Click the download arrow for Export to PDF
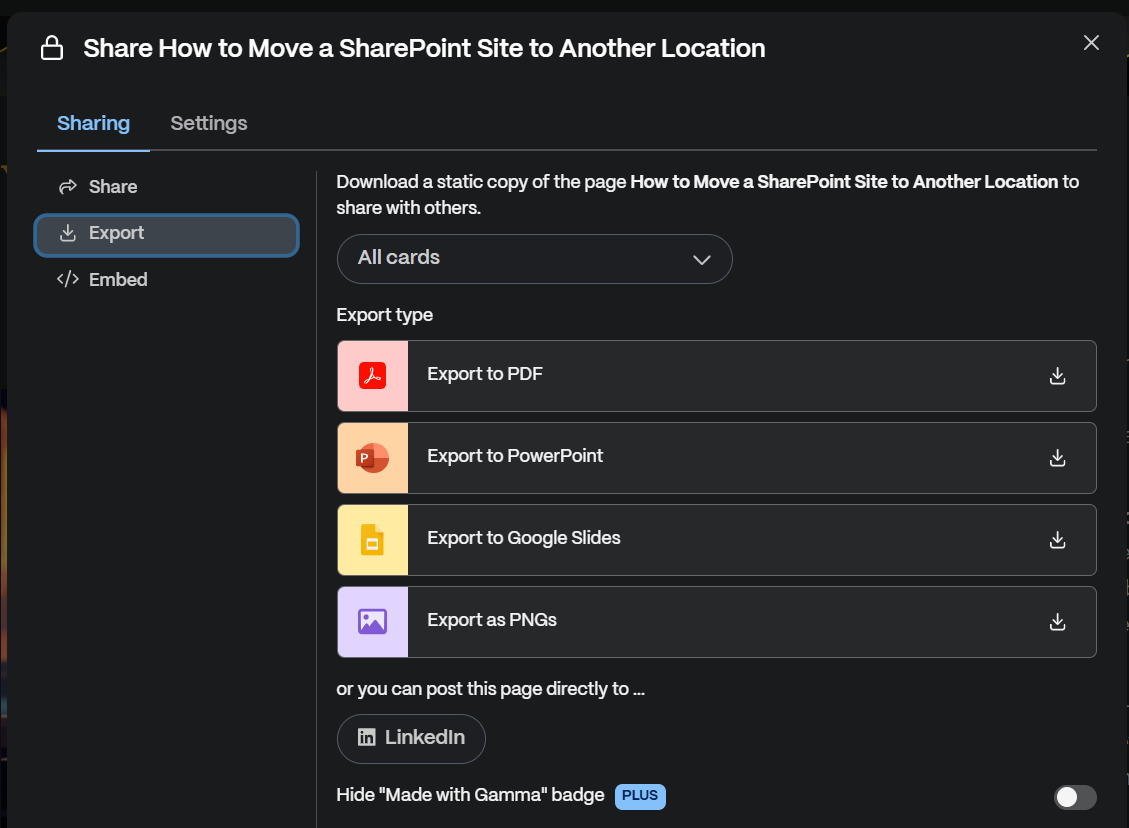 click(1057, 376)
